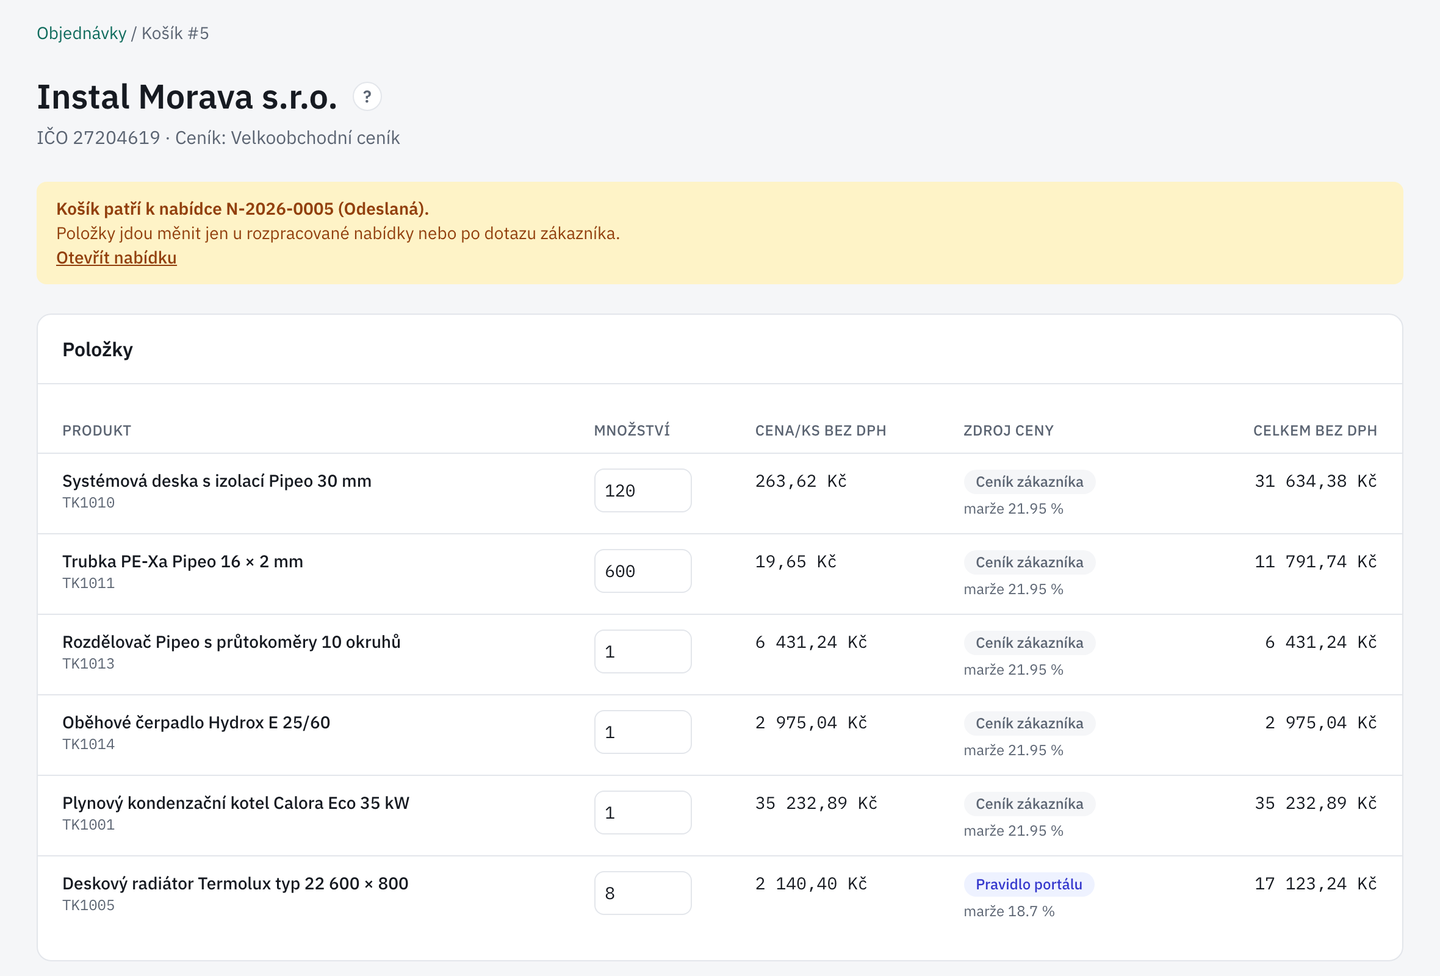This screenshot has height=976, width=1440.
Task: Click Ceník zákazníka badge in TK1013 row
Action: tap(1030, 643)
